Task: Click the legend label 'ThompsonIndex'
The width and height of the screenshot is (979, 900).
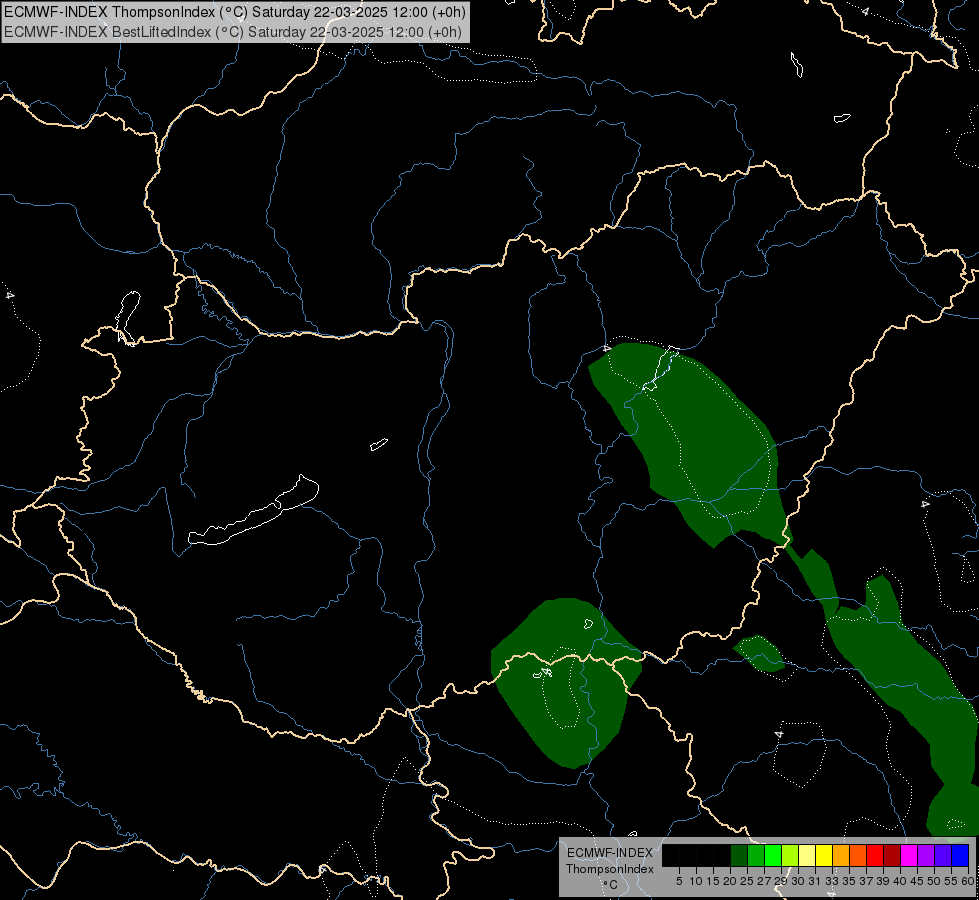Action: click(x=610, y=869)
